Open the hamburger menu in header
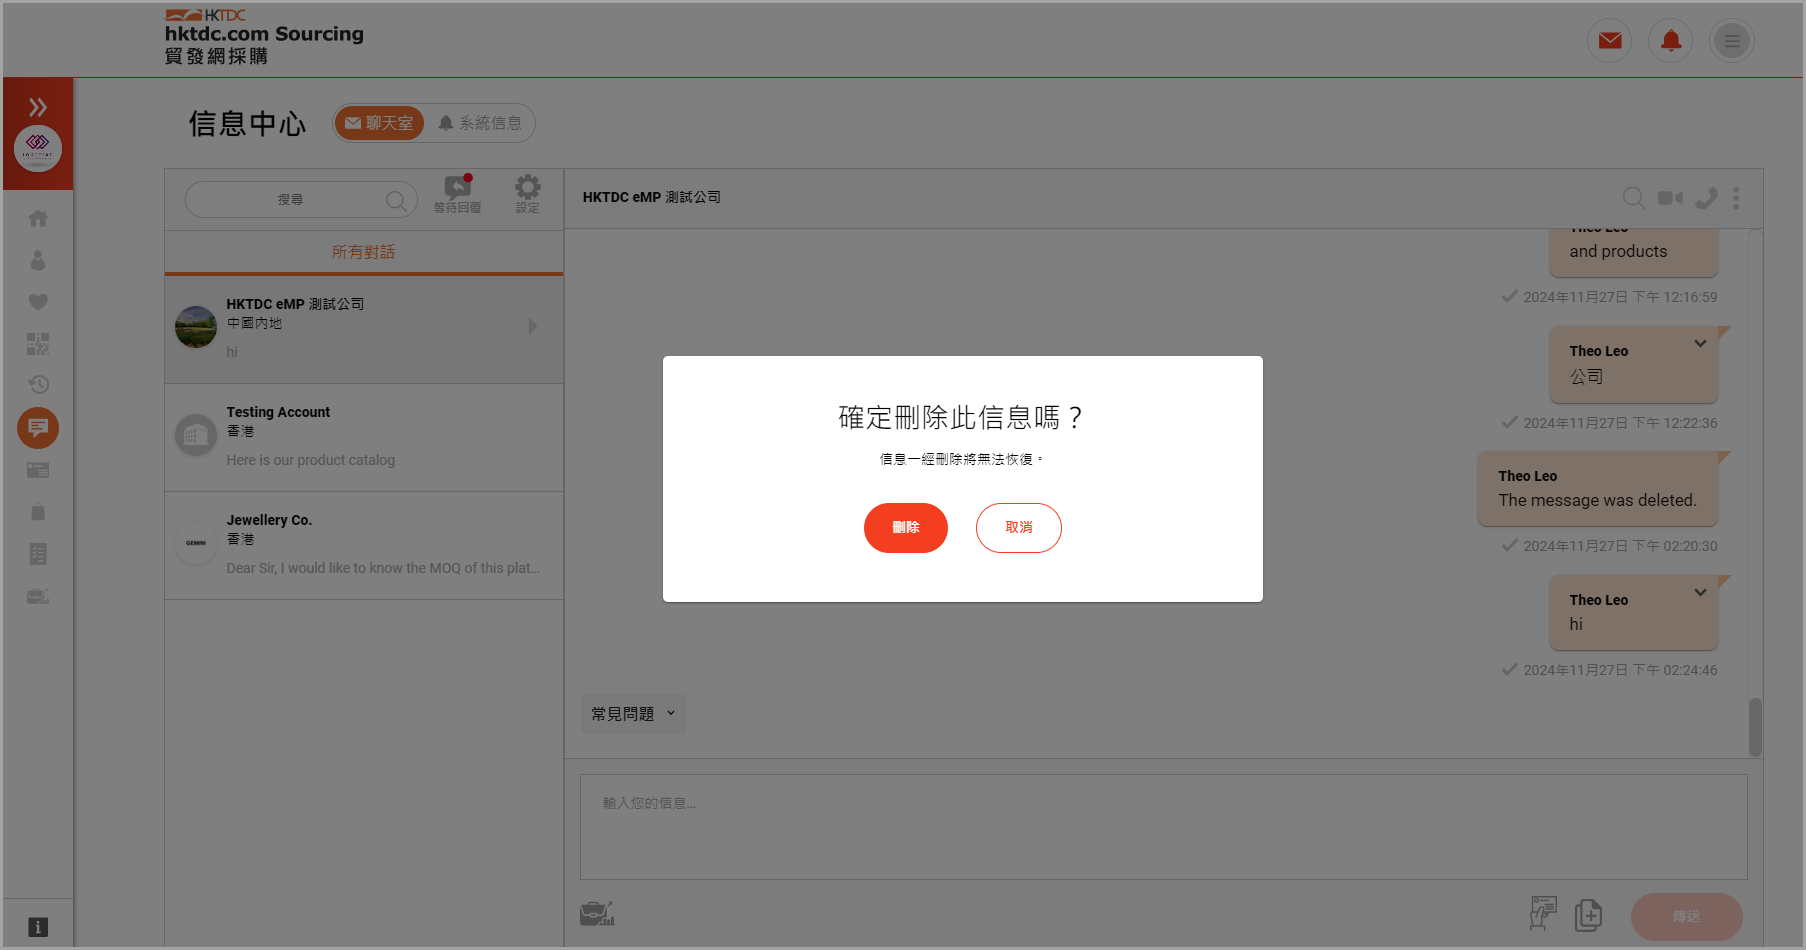The width and height of the screenshot is (1806, 950). pyautogui.click(x=1731, y=41)
